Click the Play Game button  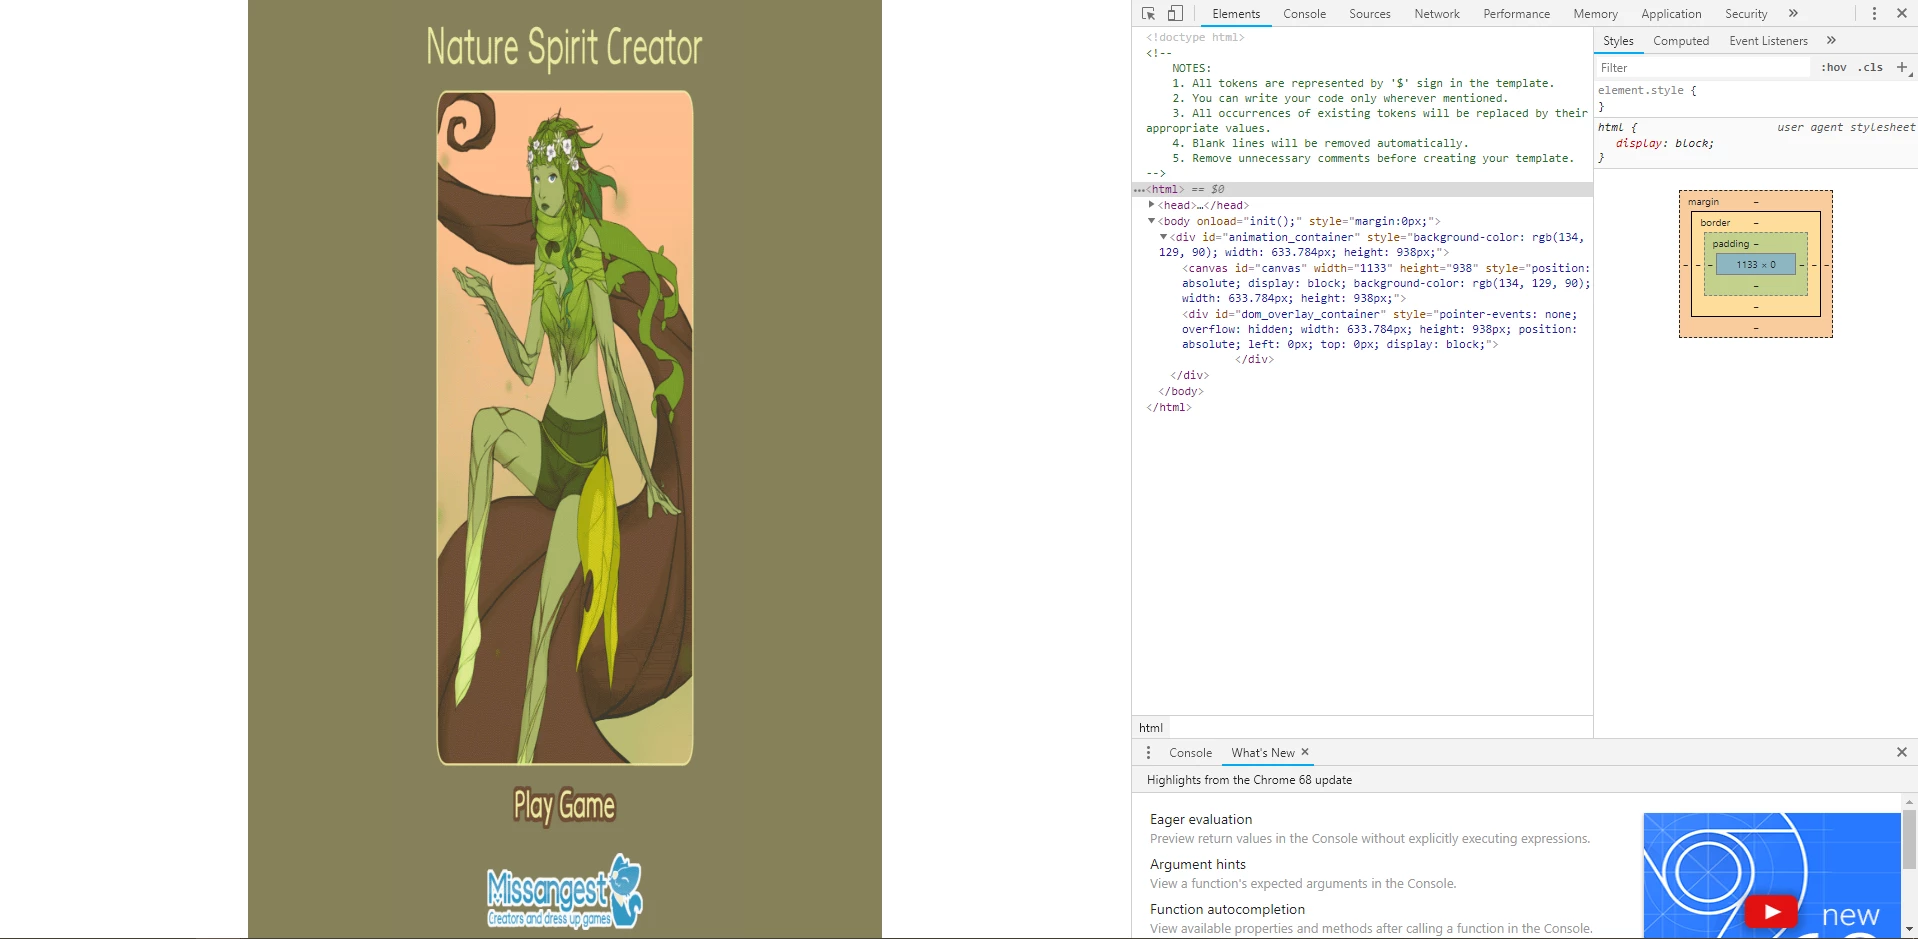pyautogui.click(x=564, y=806)
